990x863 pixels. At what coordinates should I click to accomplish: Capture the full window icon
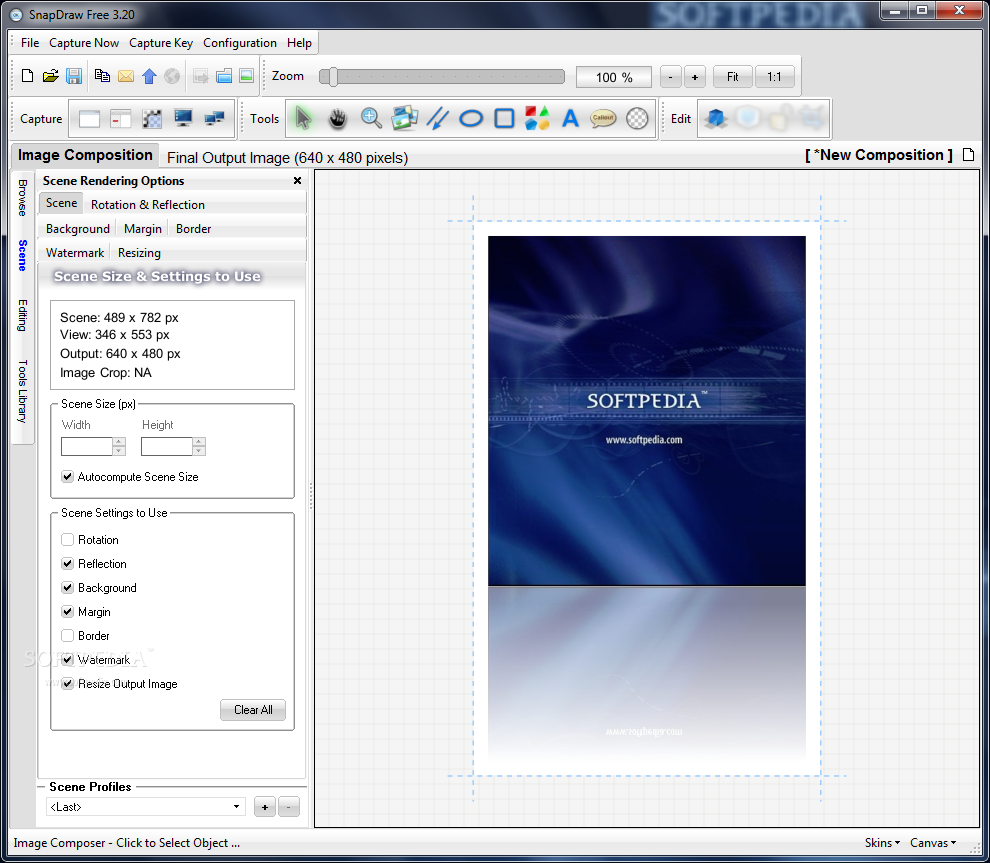[89, 119]
